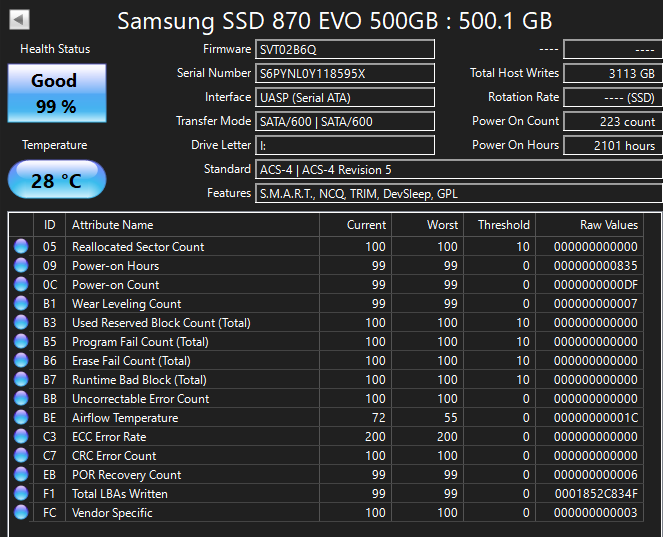
Task: Click the status orb for POR Recovery Count
Action: coord(21,474)
